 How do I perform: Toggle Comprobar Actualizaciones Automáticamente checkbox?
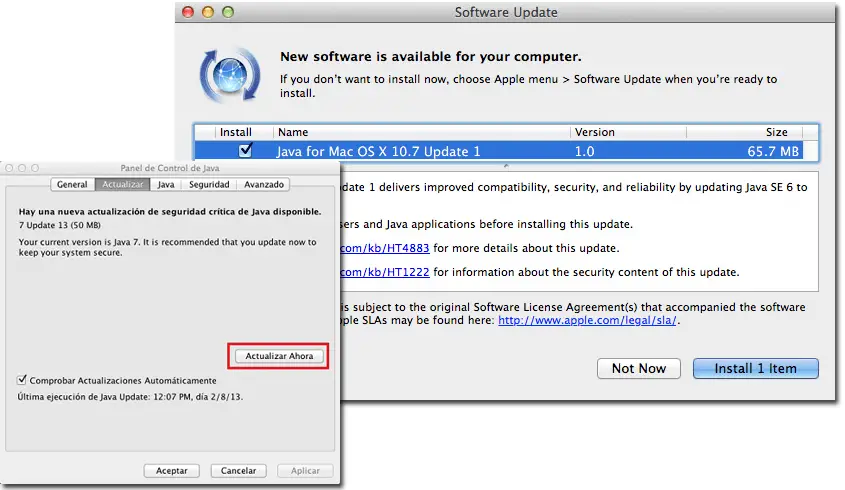click(x=22, y=380)
